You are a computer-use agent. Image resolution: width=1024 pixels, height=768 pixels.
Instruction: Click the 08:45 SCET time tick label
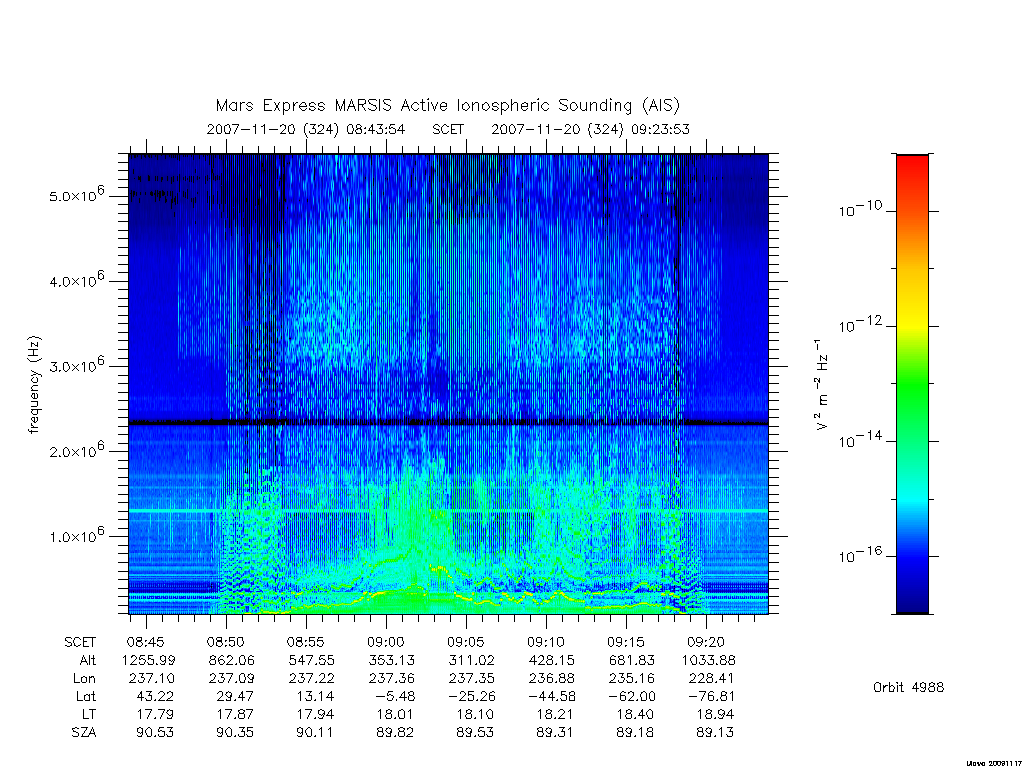click(146, 642)
